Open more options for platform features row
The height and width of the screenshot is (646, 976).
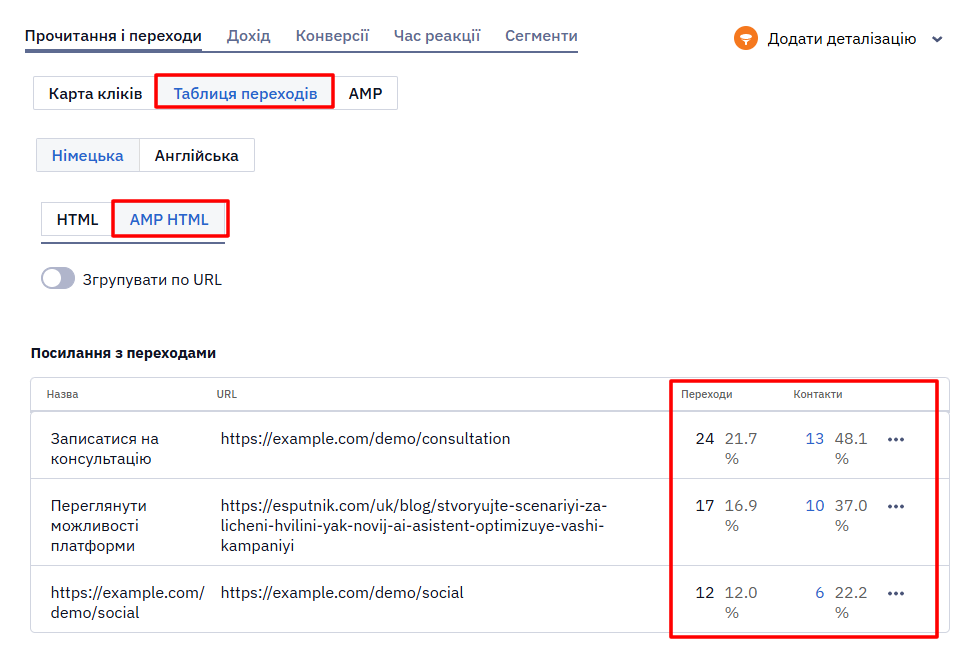(896, 507)
